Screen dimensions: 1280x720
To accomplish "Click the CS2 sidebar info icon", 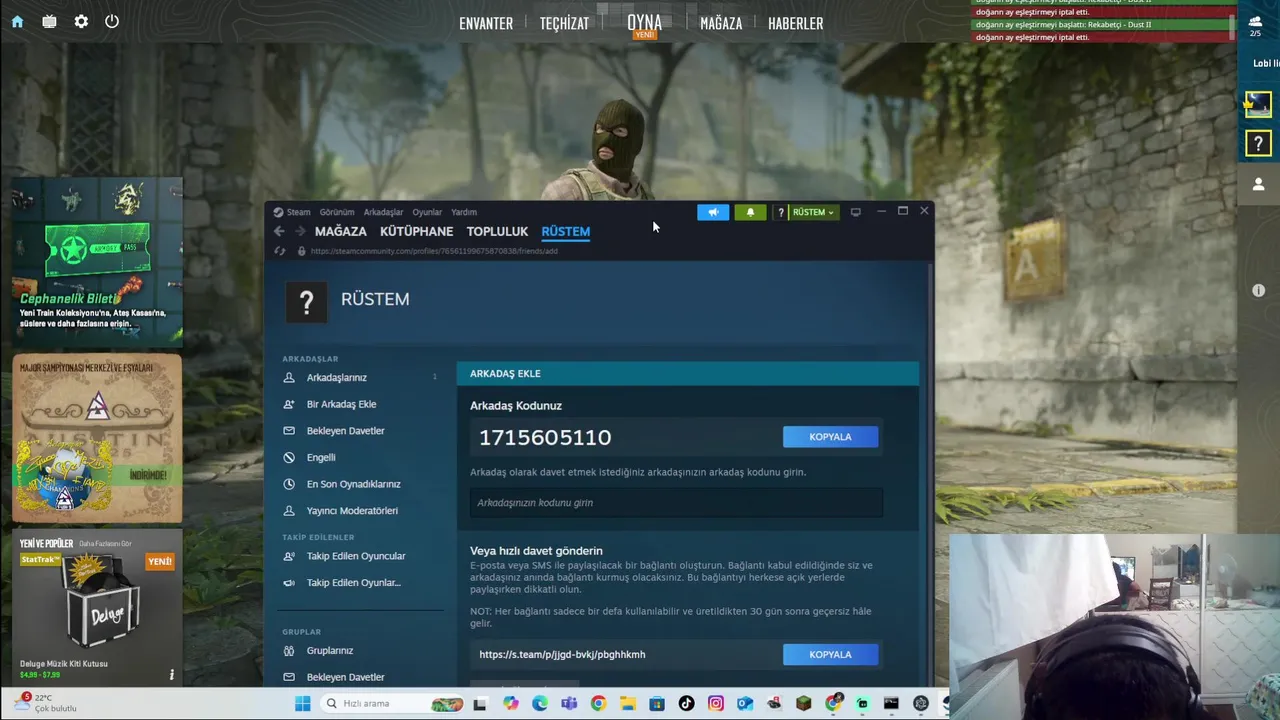I will [1258, 290].
